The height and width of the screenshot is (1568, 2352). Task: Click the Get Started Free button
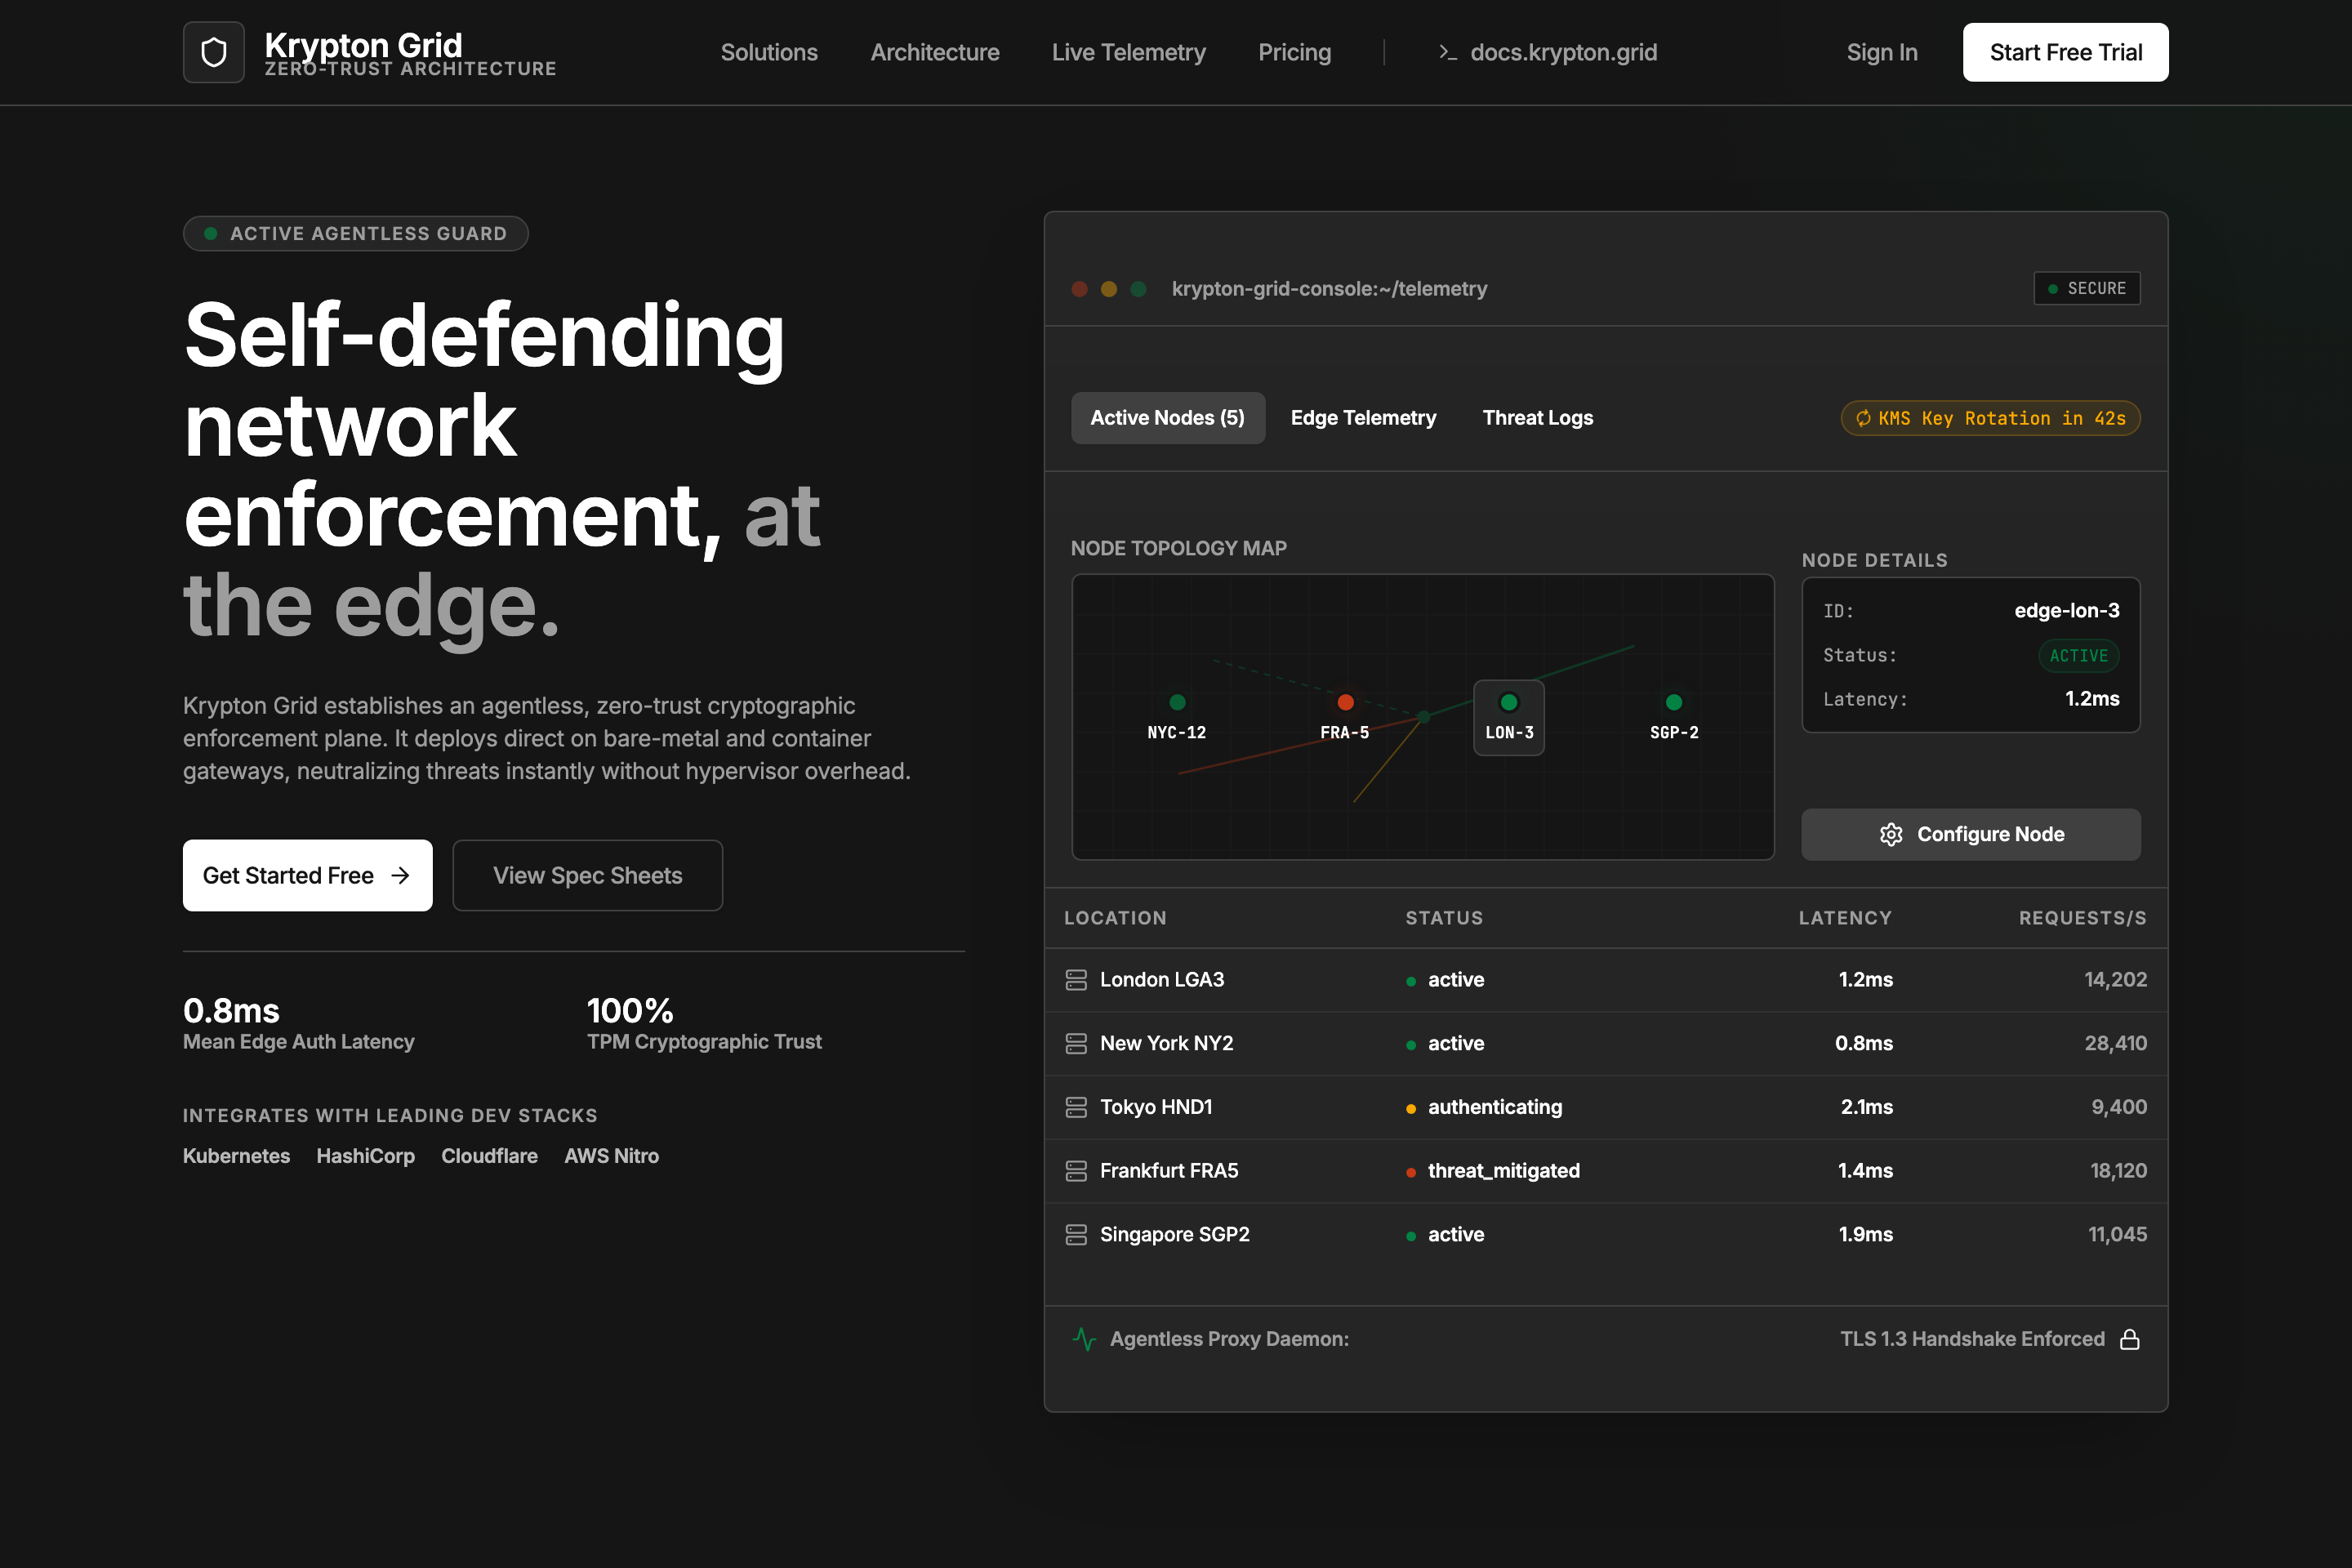pos(308,876)
